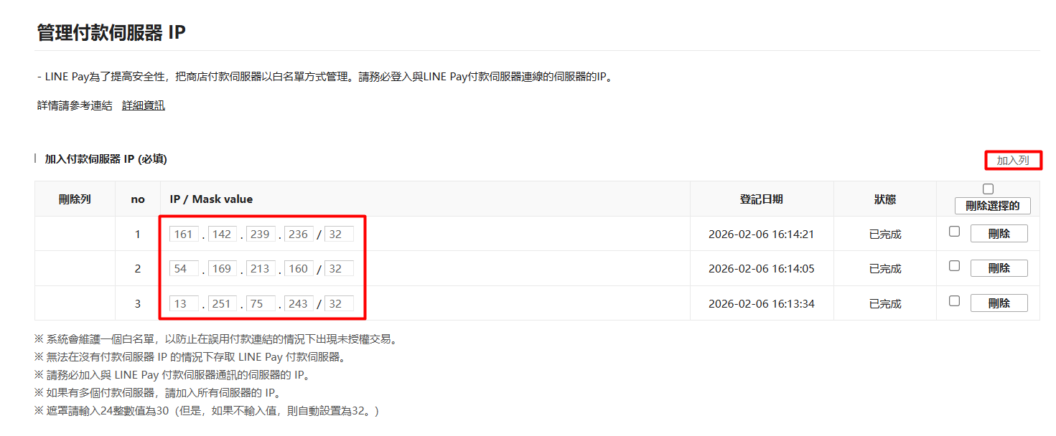
Task: Check the checkbox for row 2
Action: click(x=954, y=266)
